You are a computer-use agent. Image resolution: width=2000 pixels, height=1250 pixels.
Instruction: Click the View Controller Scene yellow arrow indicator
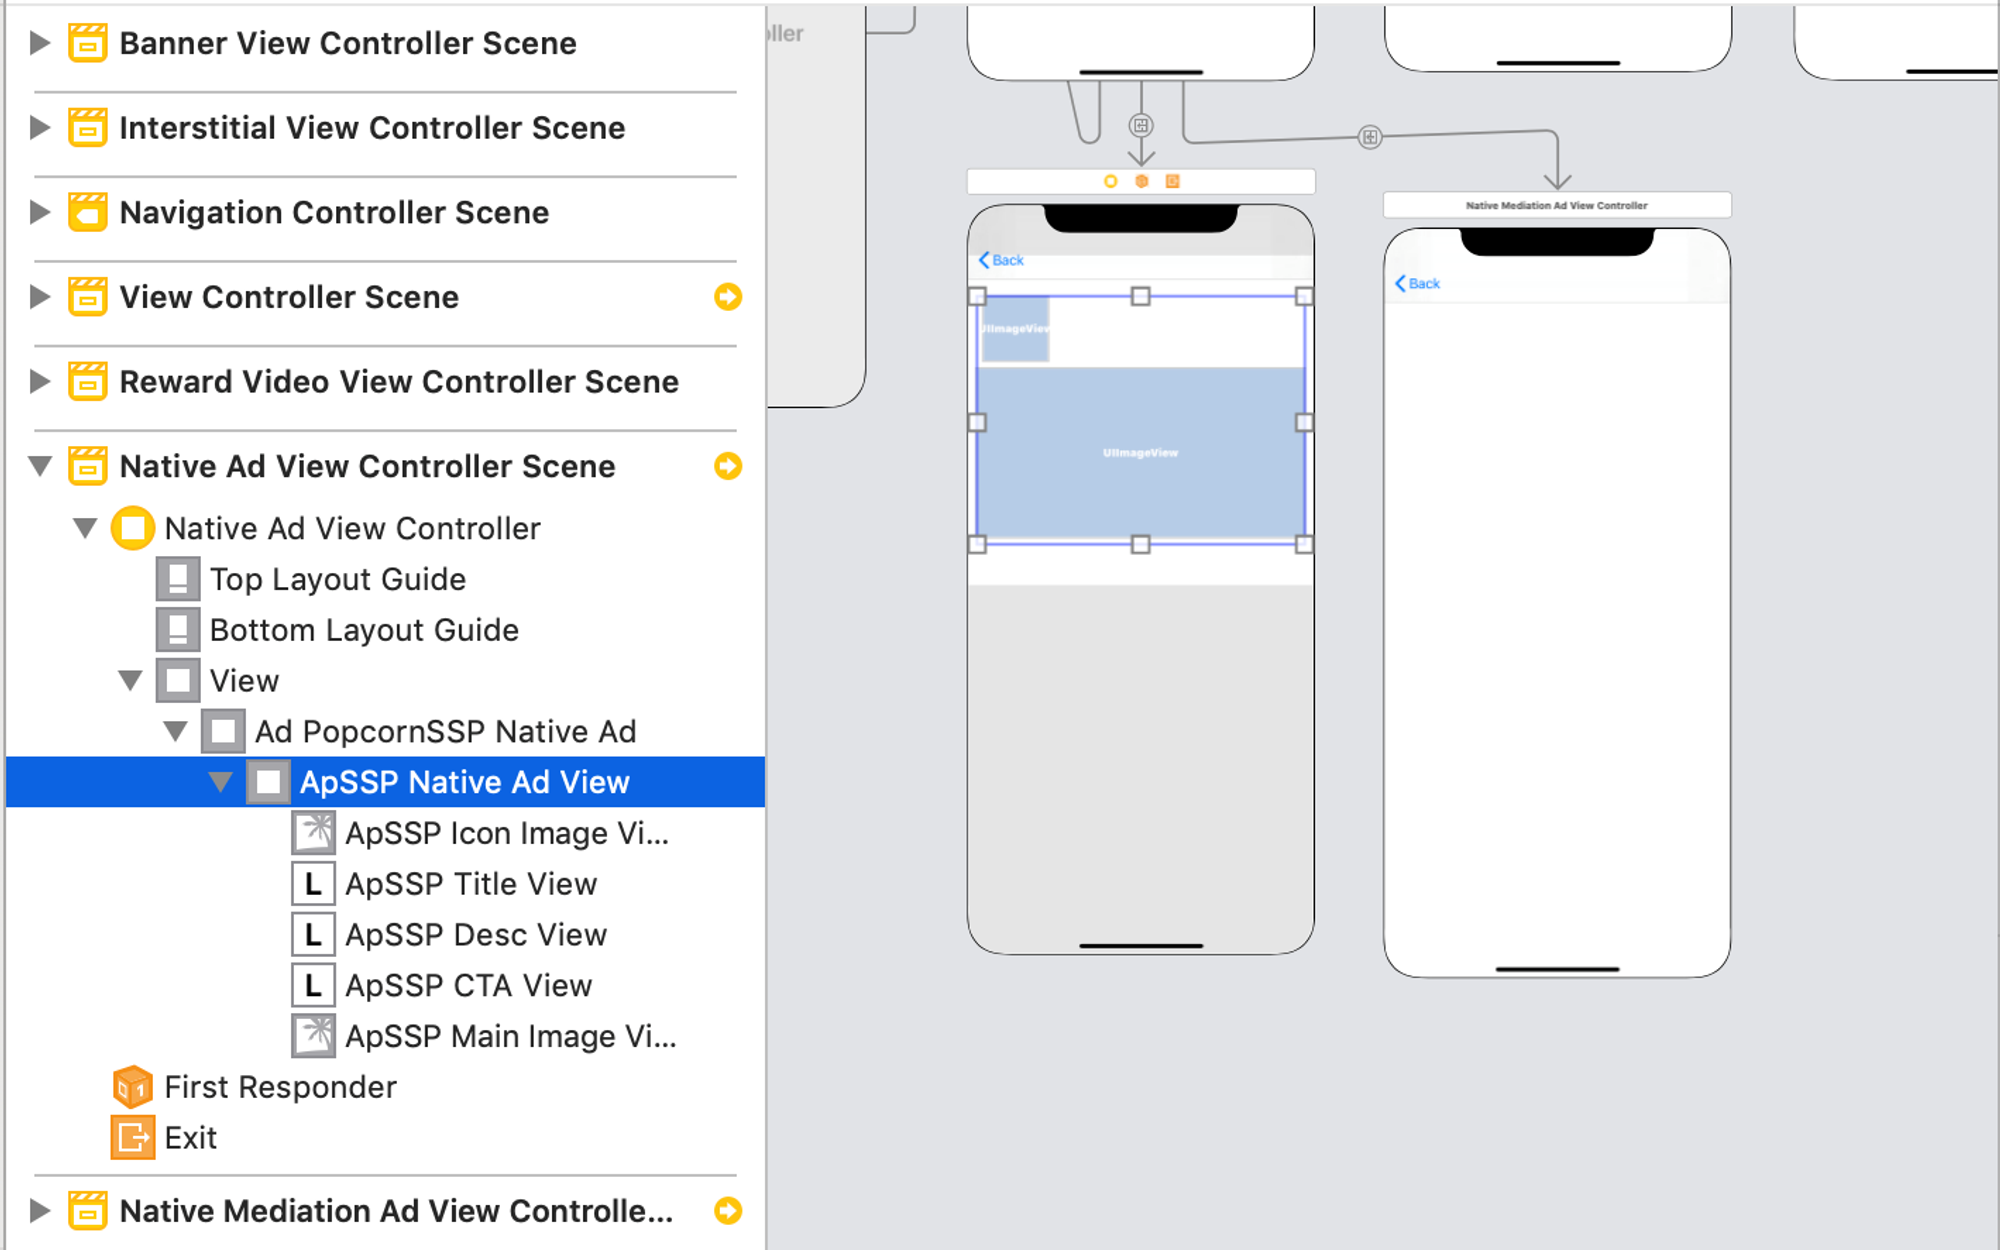point(728,297)
